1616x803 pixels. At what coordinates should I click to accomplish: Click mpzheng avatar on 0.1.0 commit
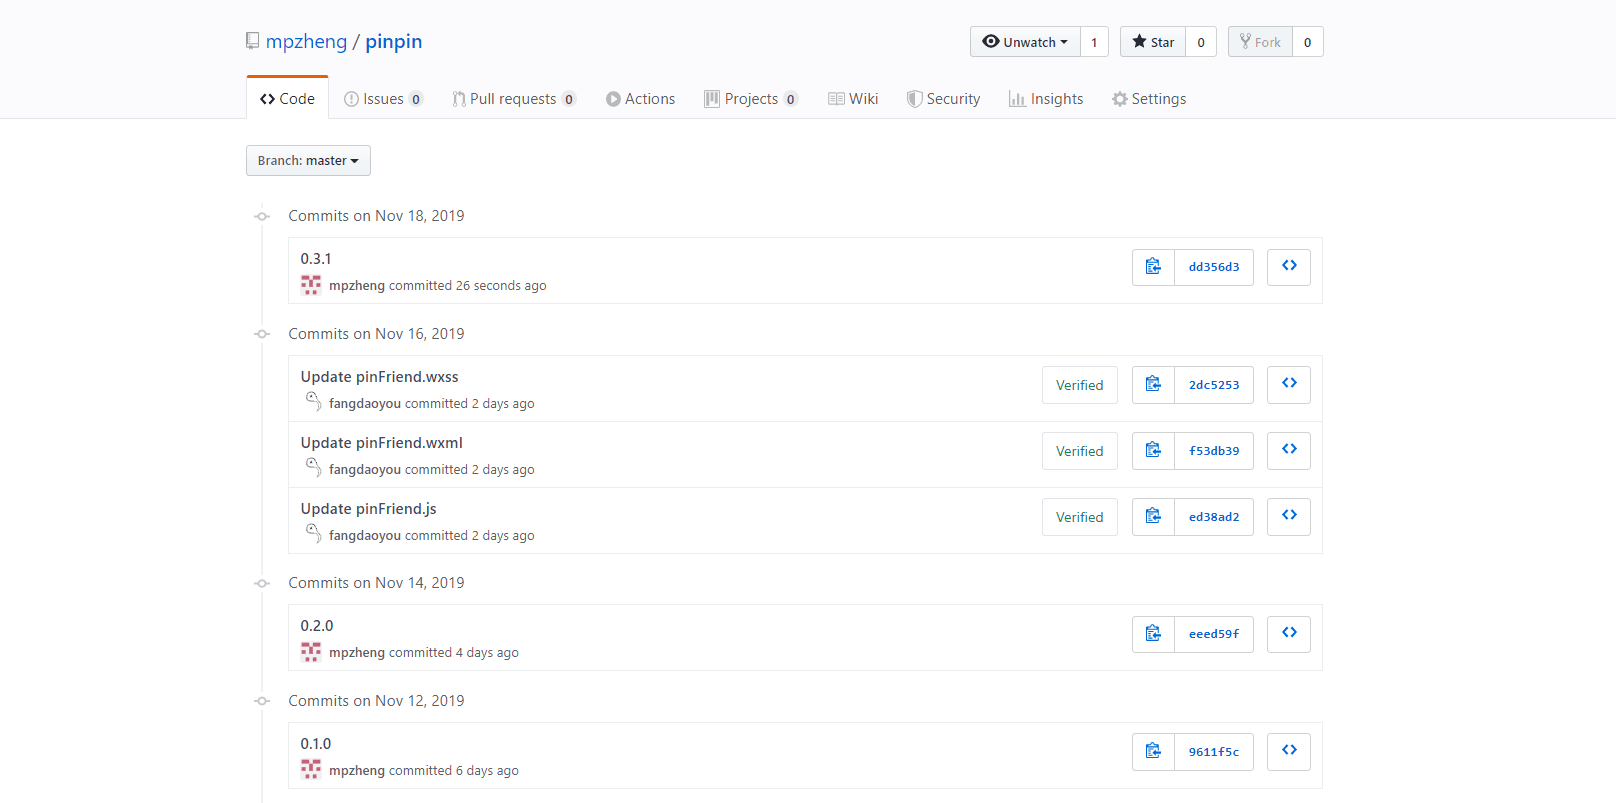click(311, 770)
